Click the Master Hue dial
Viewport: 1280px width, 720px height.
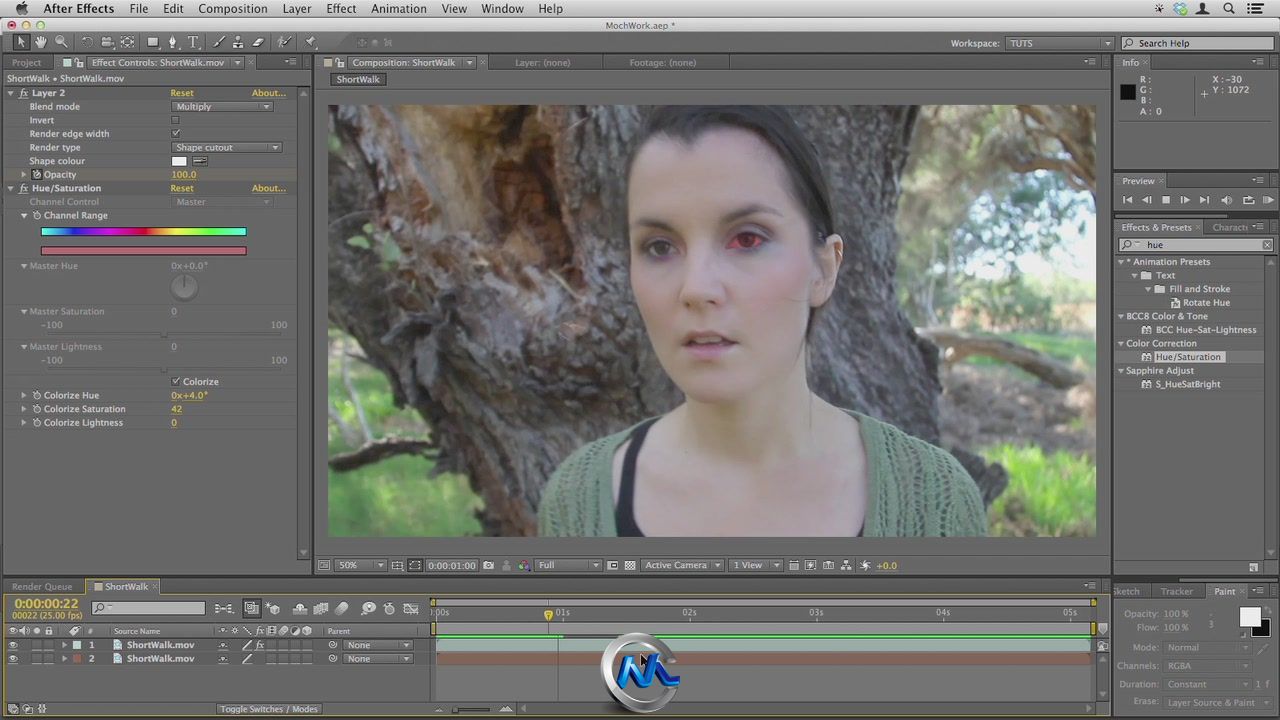184,287
